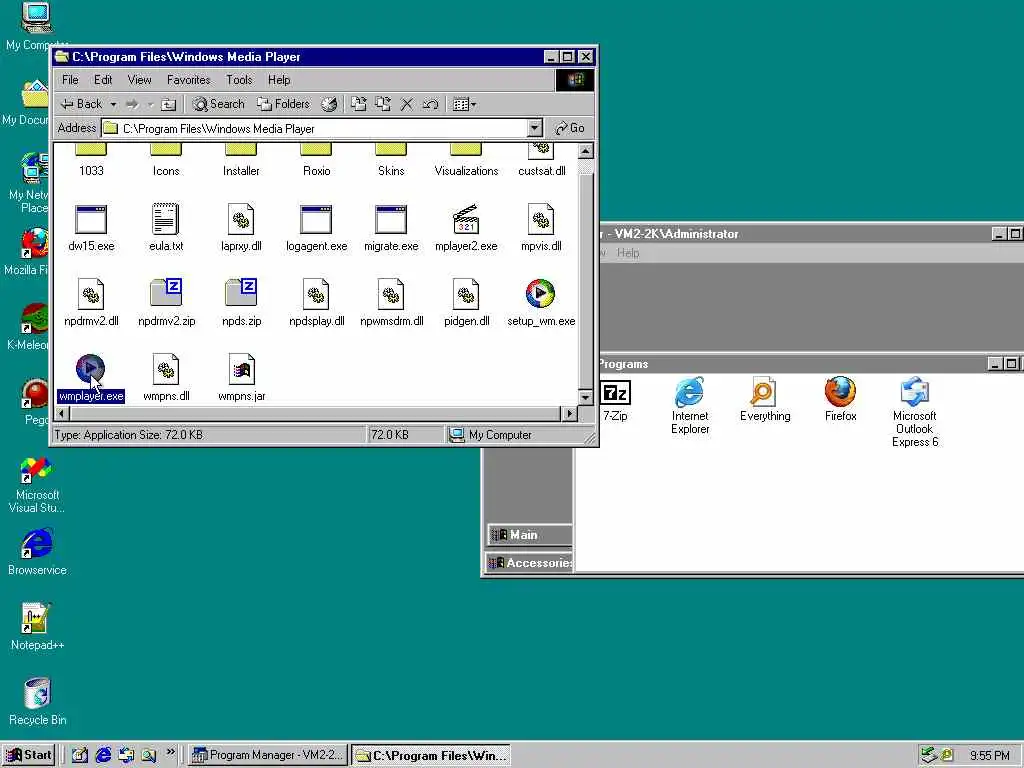The height and width of the screenshot is (768, 1024).
Task: Restore the Main program group
Action: [x=530, y=535]
